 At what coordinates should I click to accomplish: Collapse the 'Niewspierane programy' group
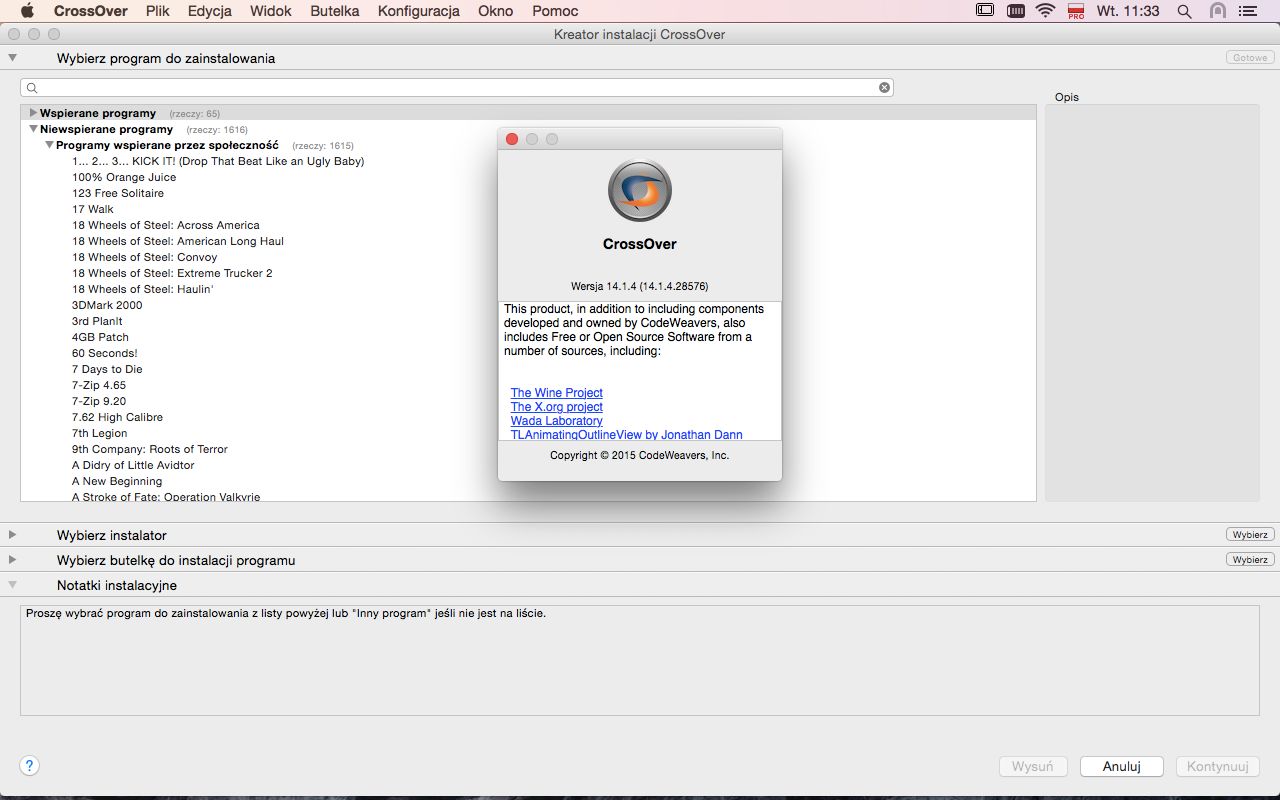33,129
